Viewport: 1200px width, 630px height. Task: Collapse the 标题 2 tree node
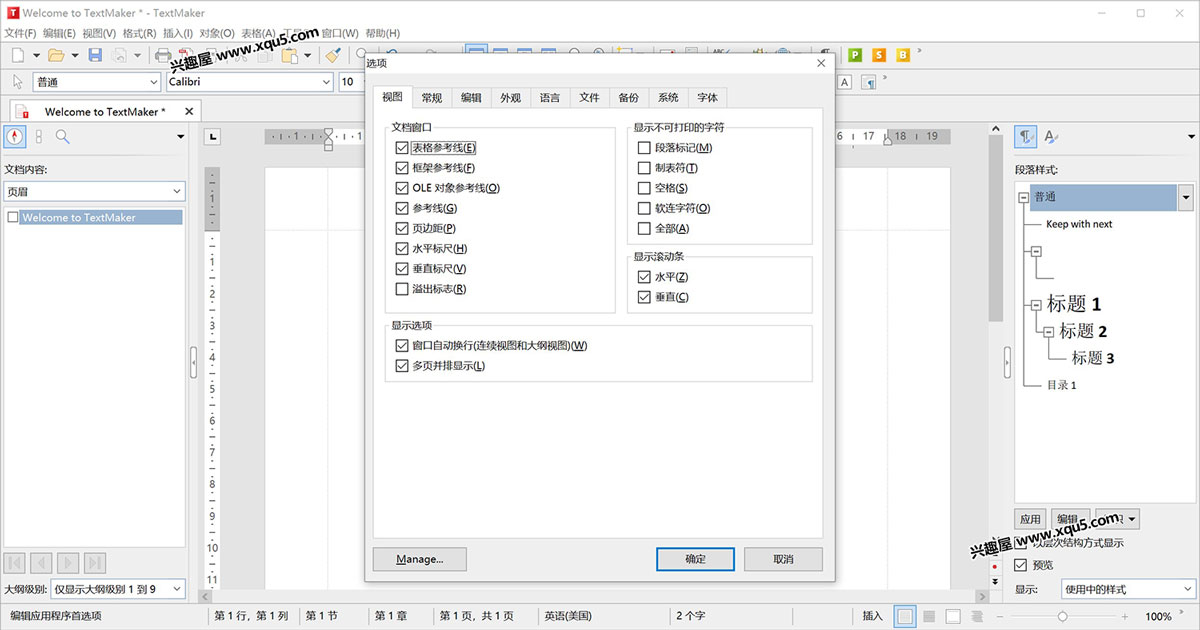coord(1048,332)
